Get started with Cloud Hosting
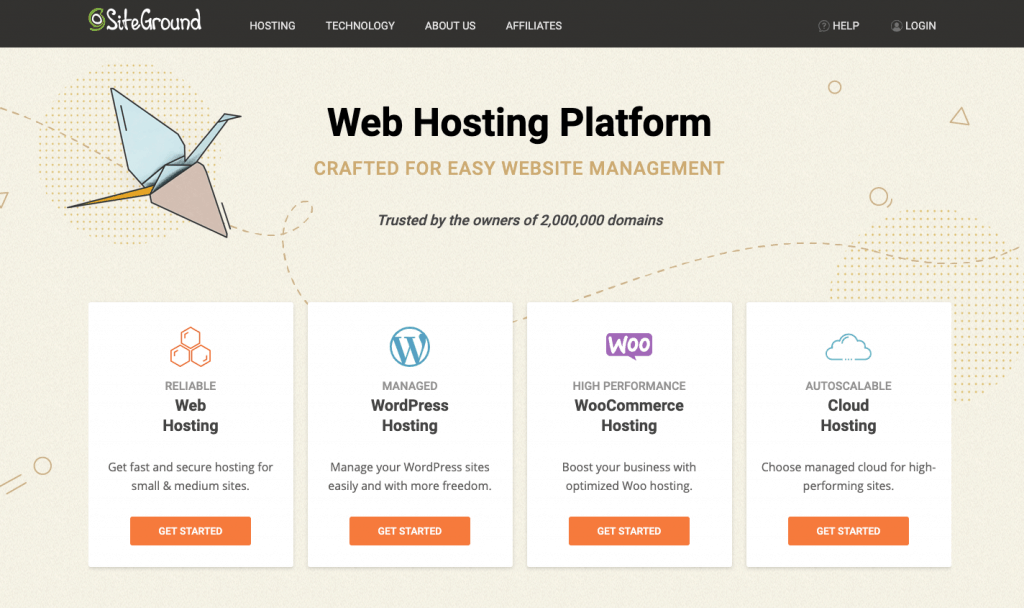This screenshot has height=608, width=1024. pos(848,531)
